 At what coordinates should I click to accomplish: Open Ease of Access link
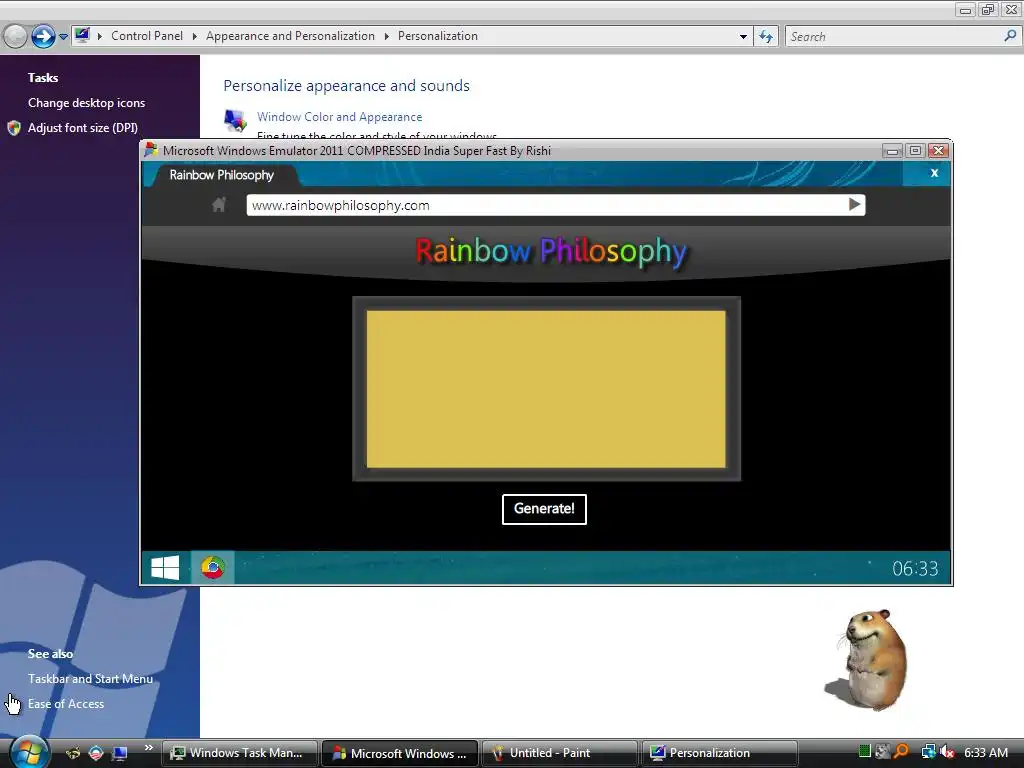65,703
